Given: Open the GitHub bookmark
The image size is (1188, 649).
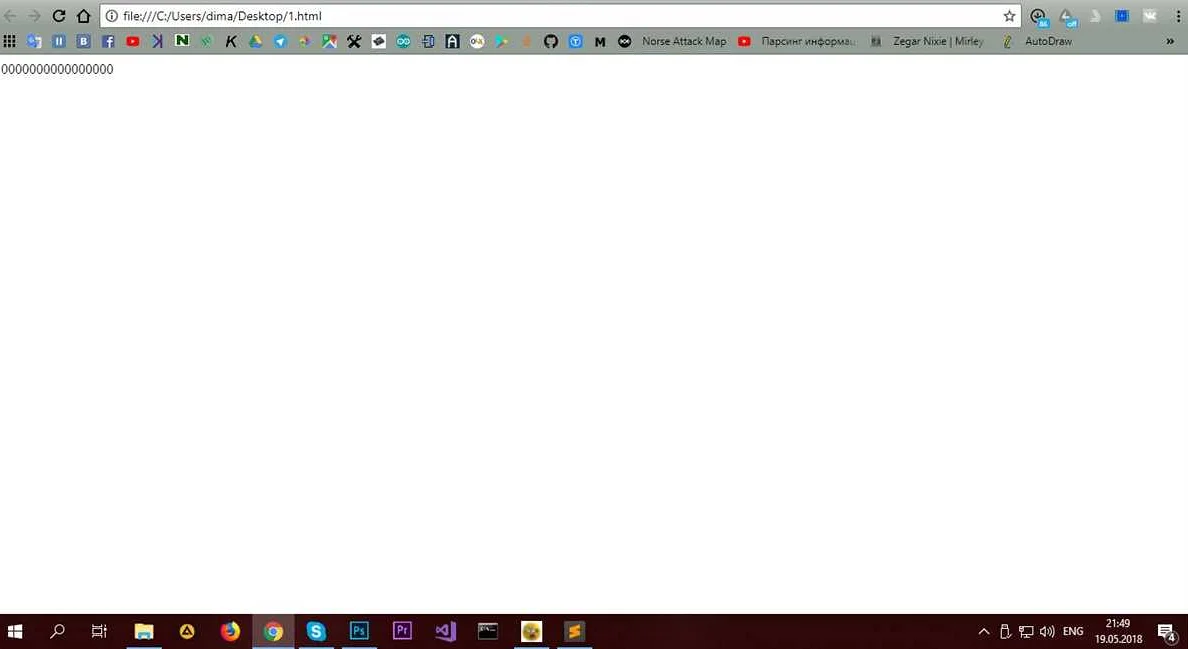Looking at the screenshot, I should point(551,42).
